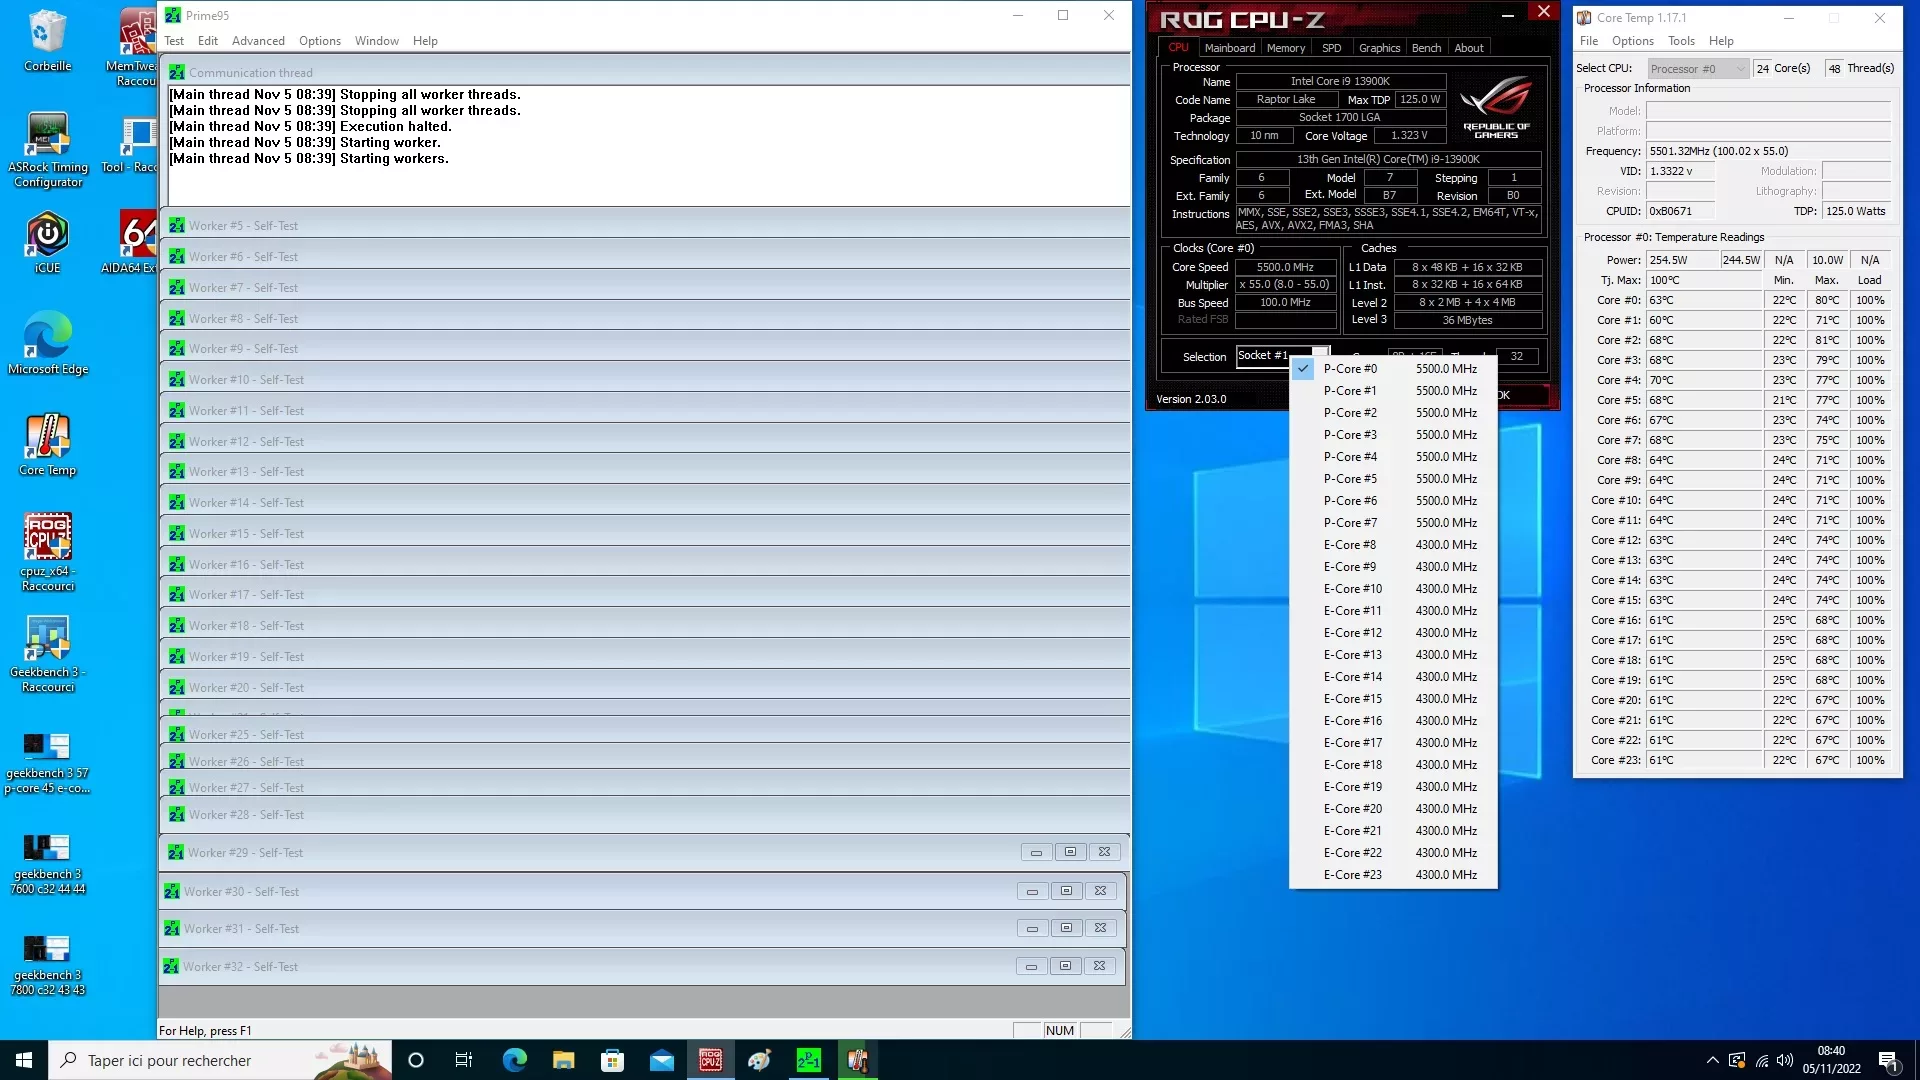Click the volume speaker tray icon
Viewport: 1920px width, 1080px height.
click(1785, 1060)
